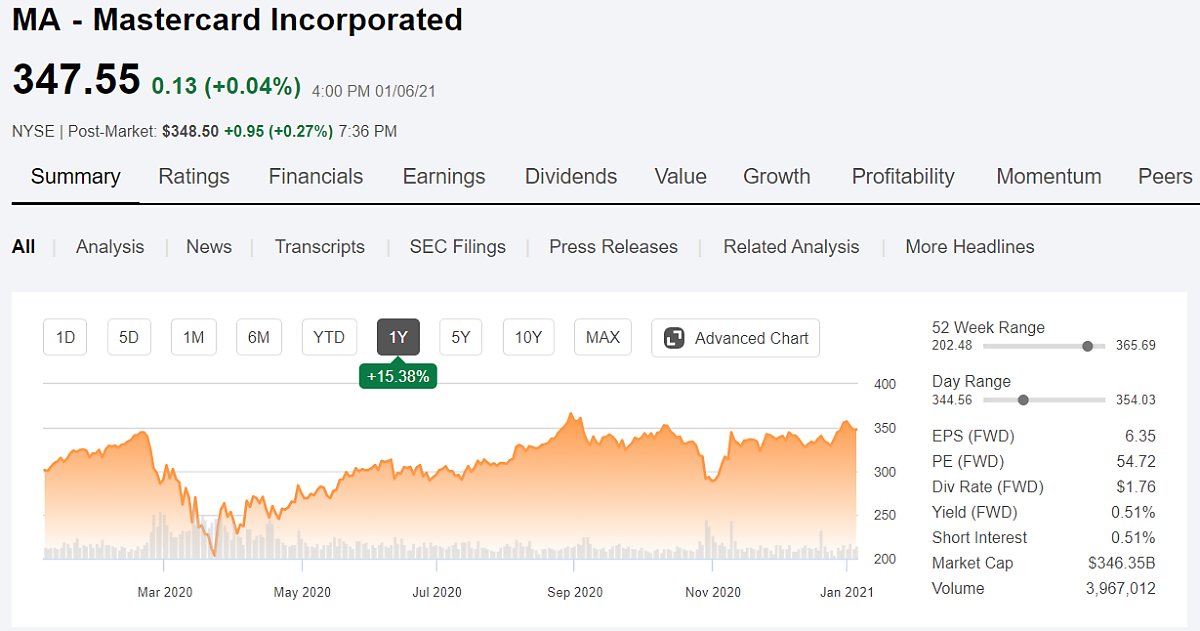The width and height of the screenshot is (1200, 631).
Task: Click the Short Interest label
Action: [980, 538]
